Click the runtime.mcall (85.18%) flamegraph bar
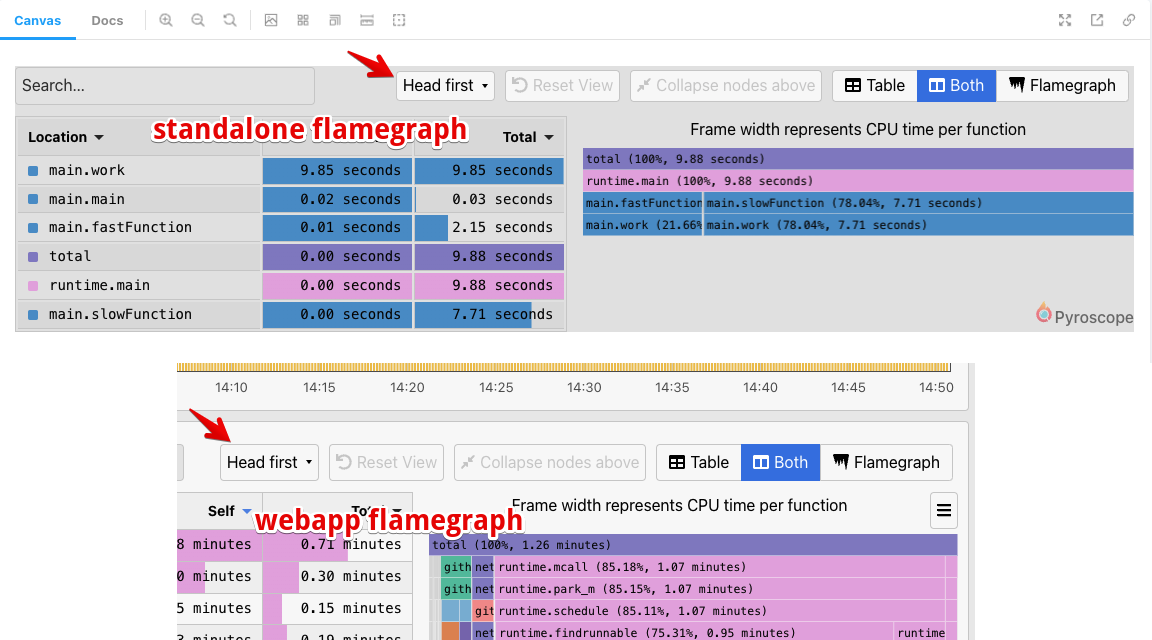The width and height of the screenshot is (1152, 640). pos(720,567)
